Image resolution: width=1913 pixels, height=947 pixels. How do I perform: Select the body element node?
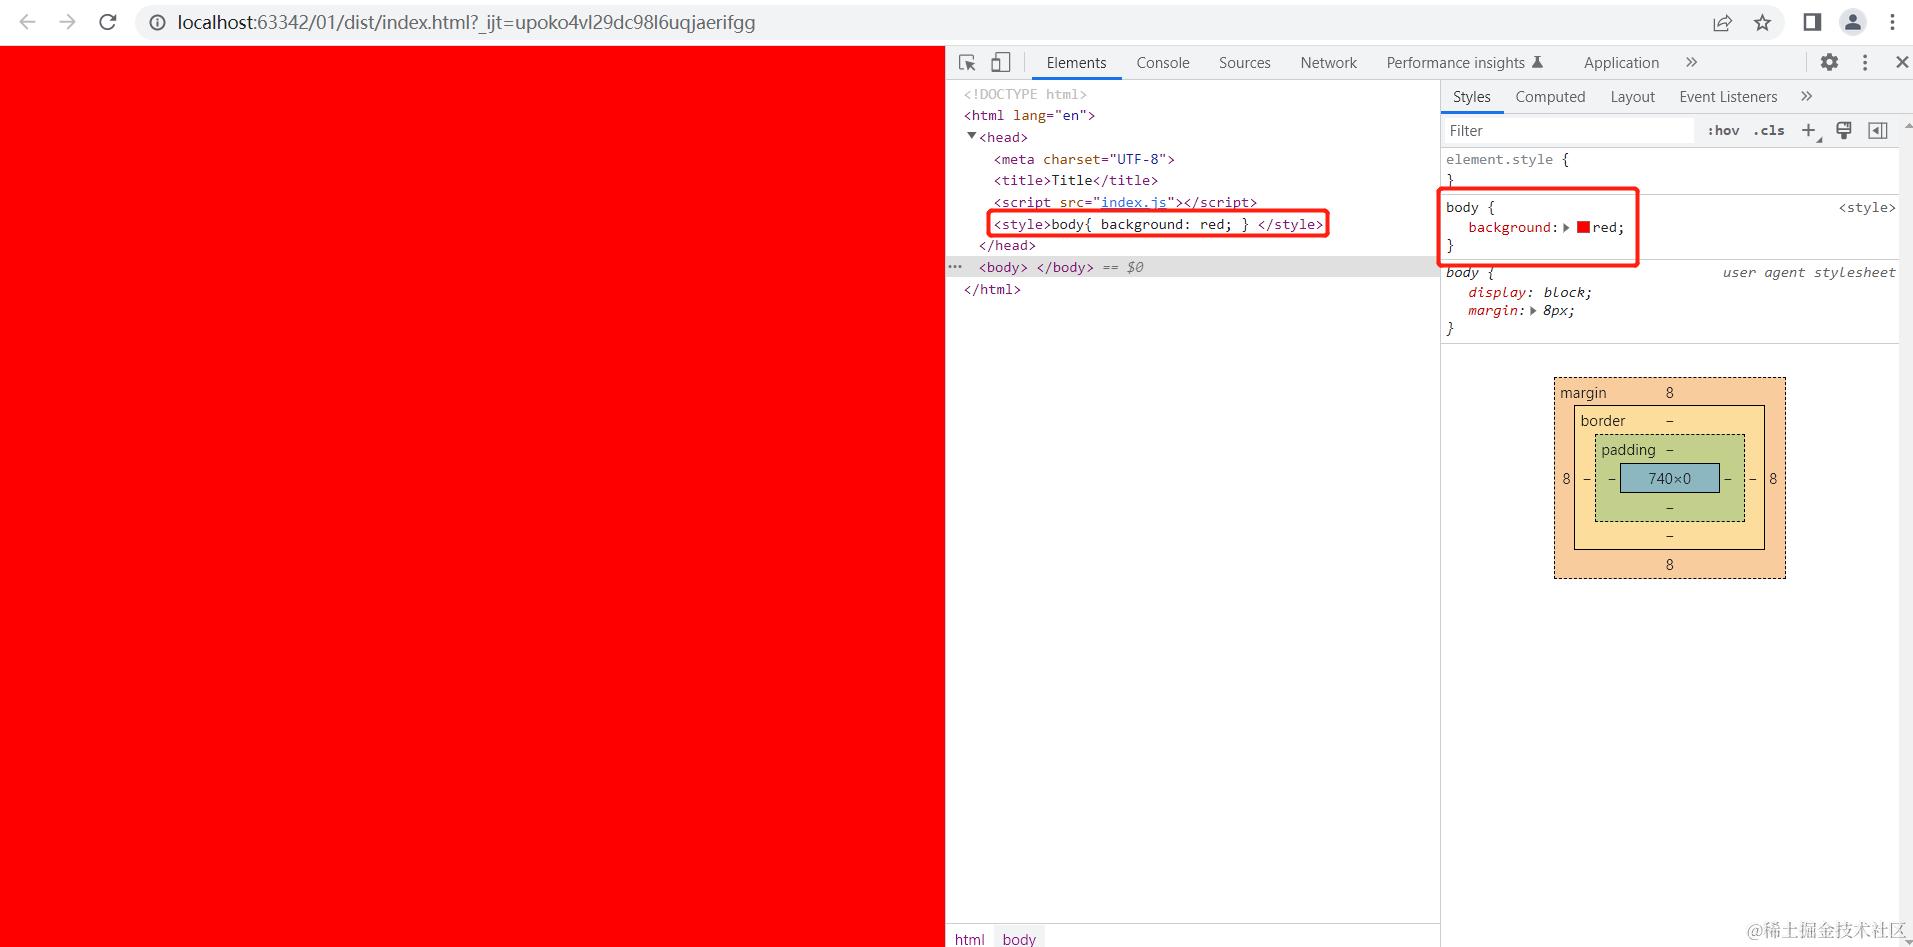point(1035,267)
